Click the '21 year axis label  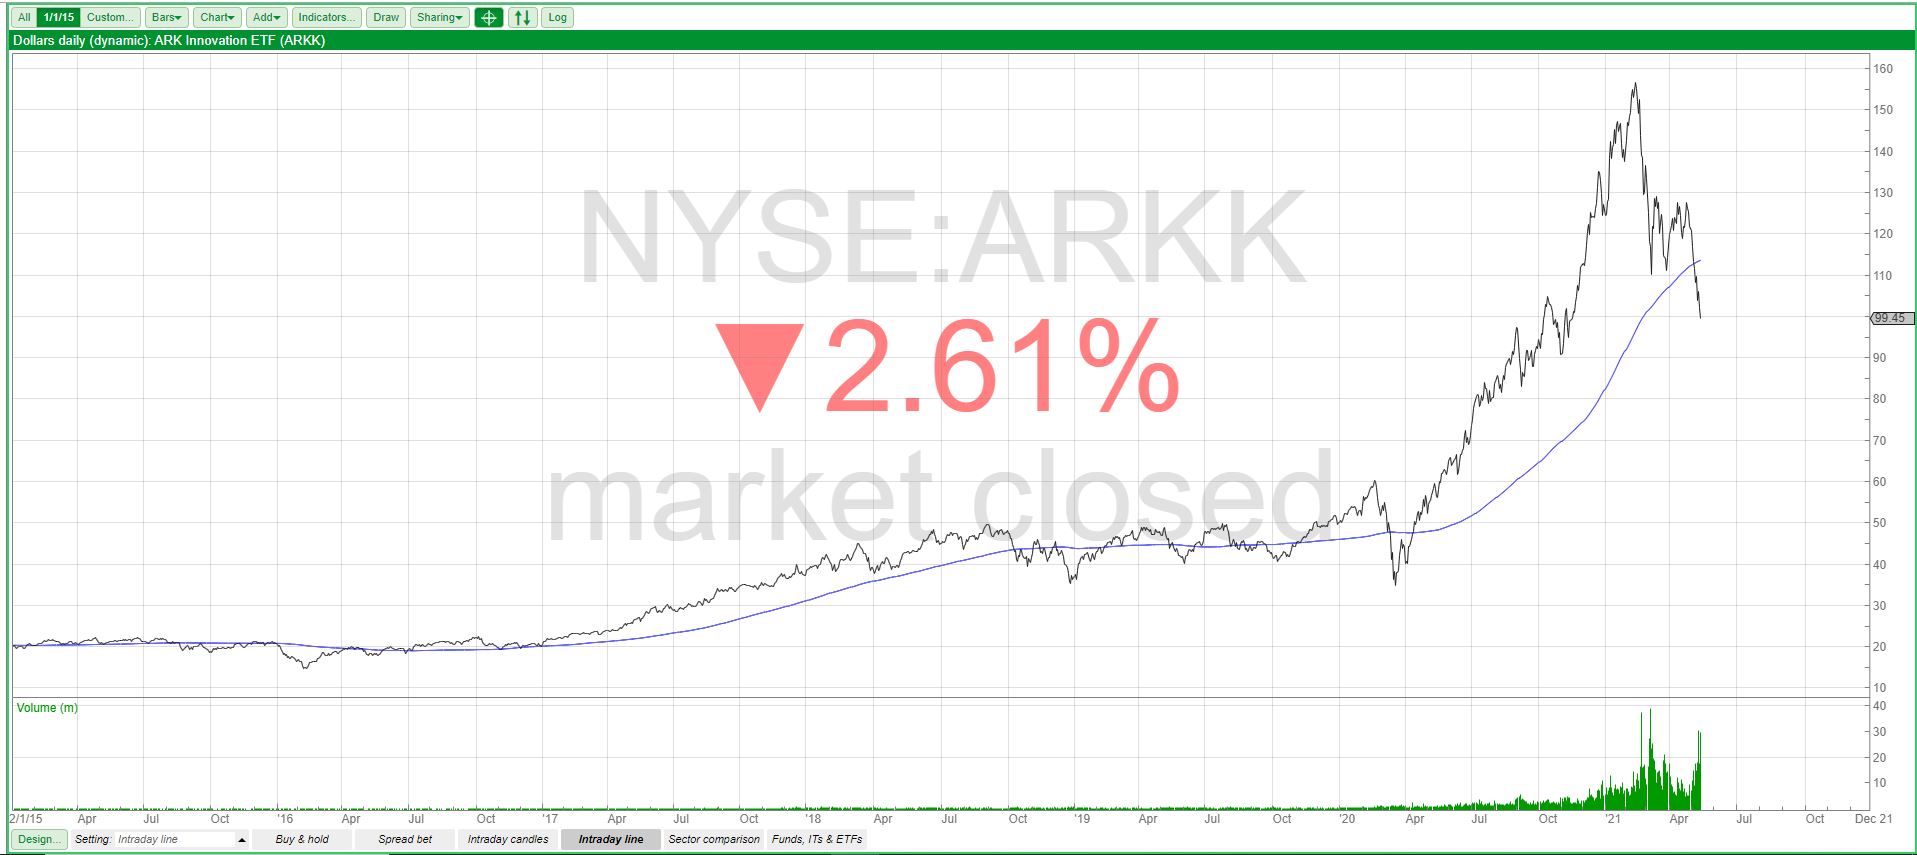coord(1613,818)
